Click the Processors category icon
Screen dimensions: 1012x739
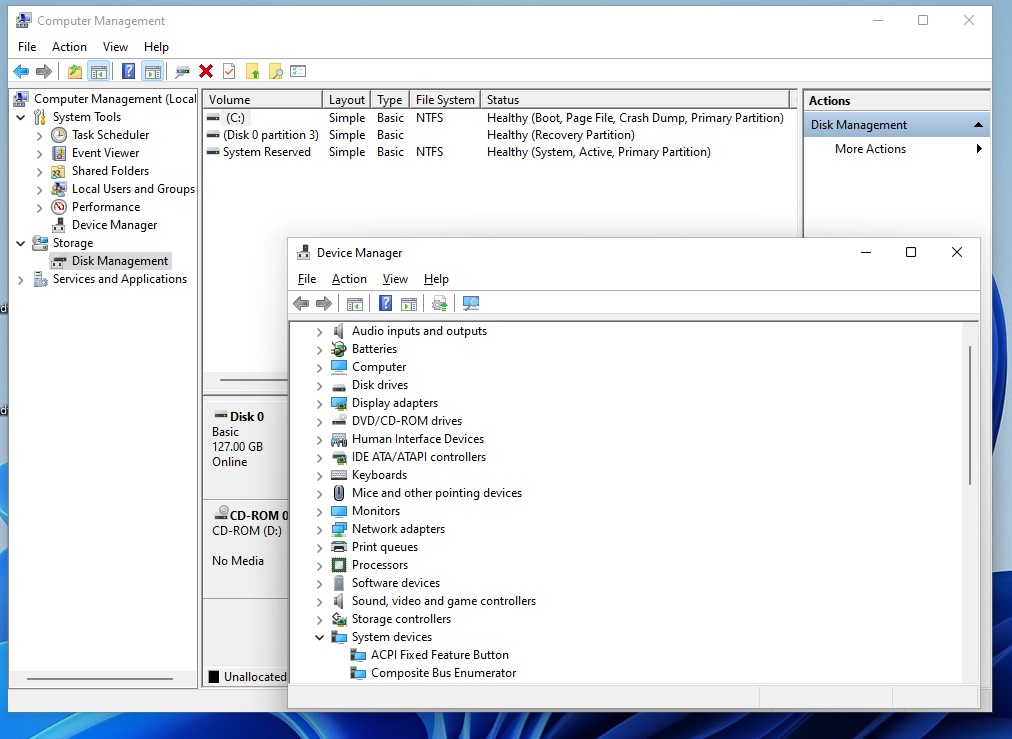(x=339, y=565)
